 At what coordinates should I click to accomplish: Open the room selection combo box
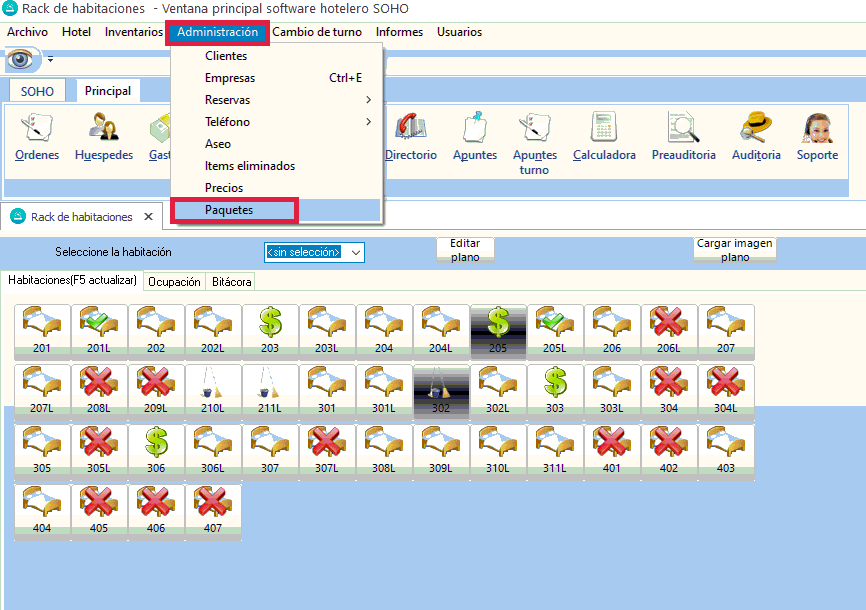[314, 252]
